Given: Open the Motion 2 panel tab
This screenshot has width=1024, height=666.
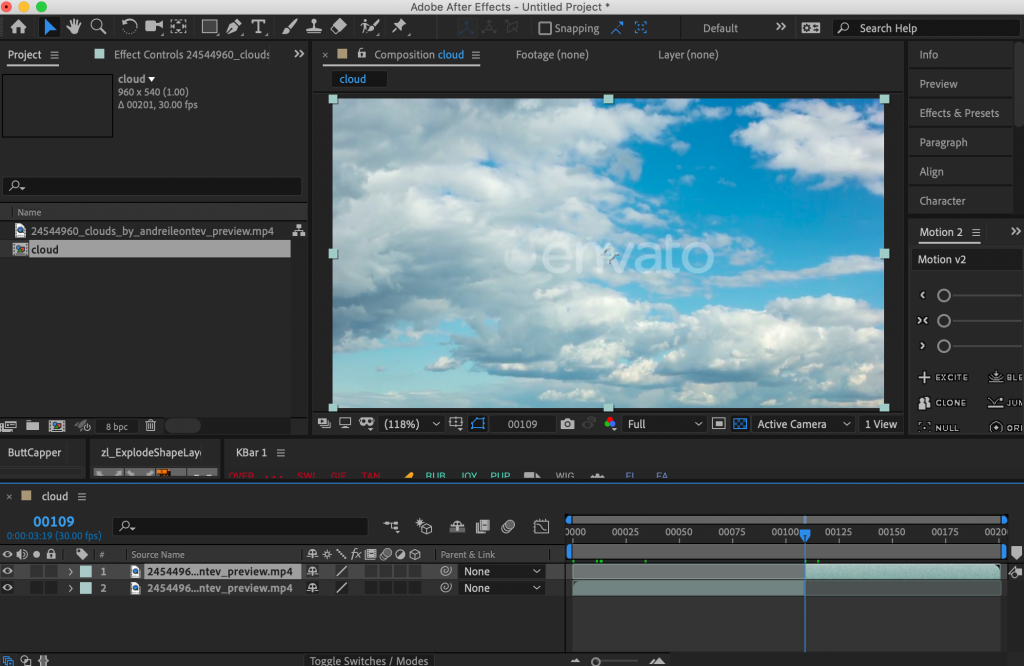Looking at the screenshot, I should pos(940,232).
